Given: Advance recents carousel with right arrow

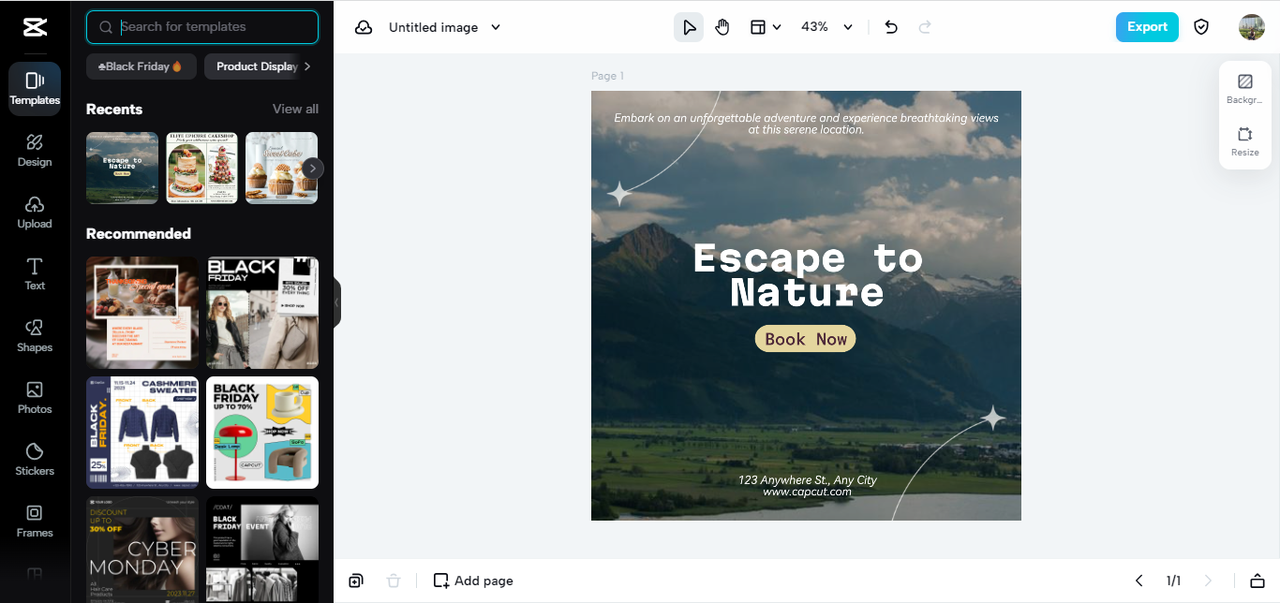Looking at the screenshot, I should (x=313, y=168).
